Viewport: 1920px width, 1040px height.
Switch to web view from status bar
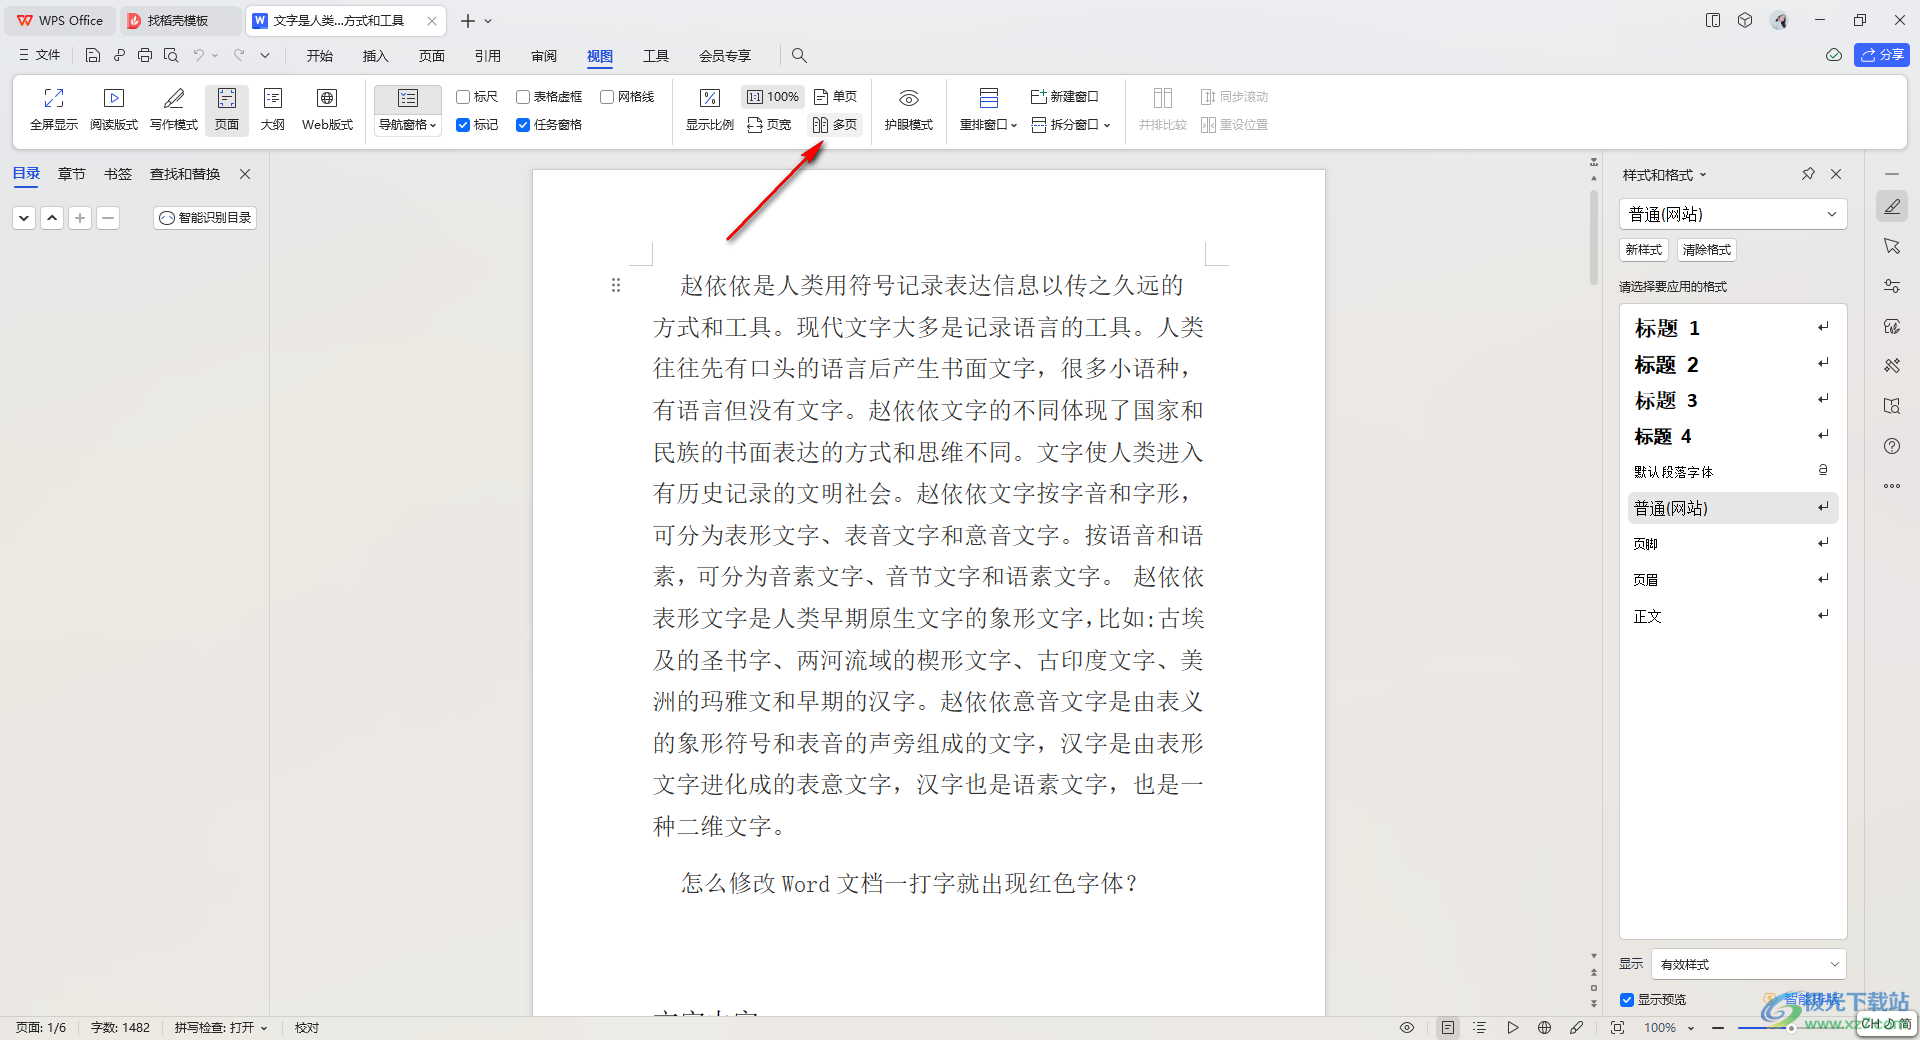pyautogui.click(x=1544, y=1027)
